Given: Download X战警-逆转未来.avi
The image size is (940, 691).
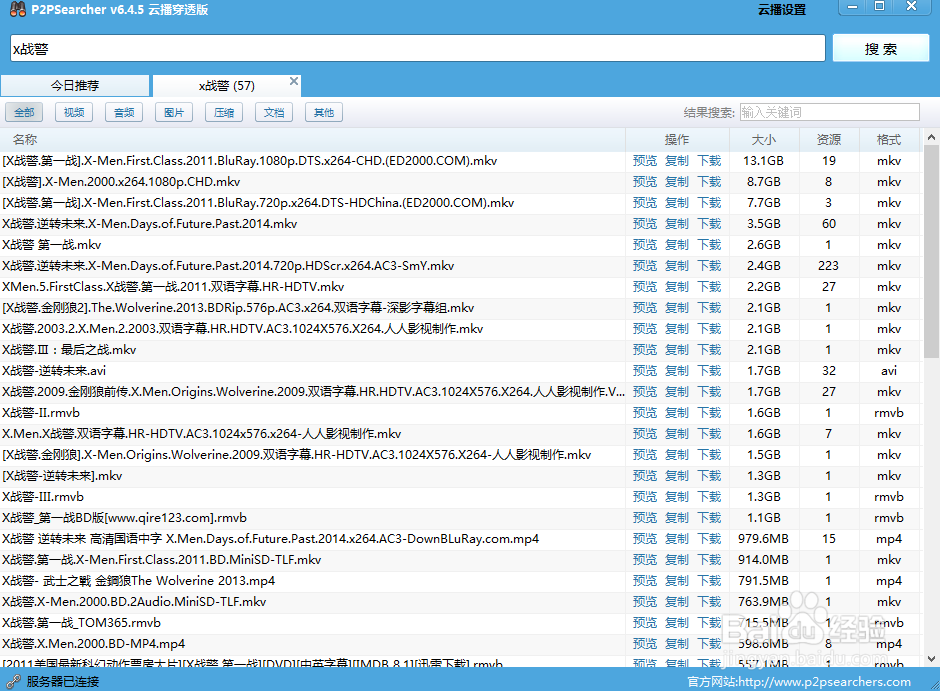Looking at the screenshot, I should click(709, 370).
